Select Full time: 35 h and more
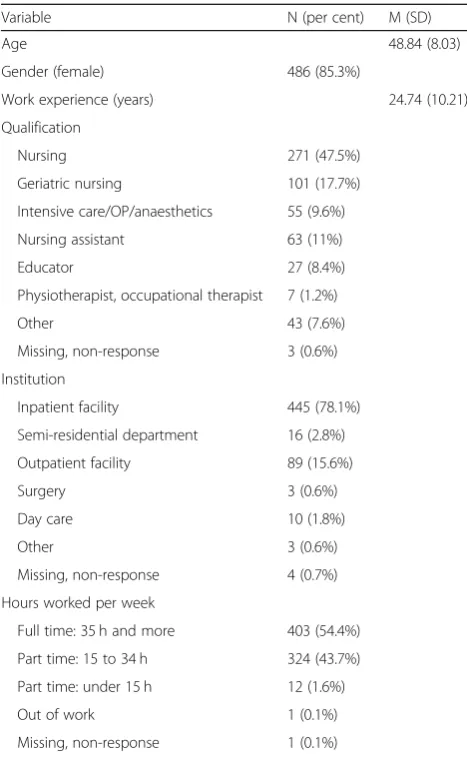Viewport: 467px width, 757px height. pyautogui.click(x=96, y=631)
